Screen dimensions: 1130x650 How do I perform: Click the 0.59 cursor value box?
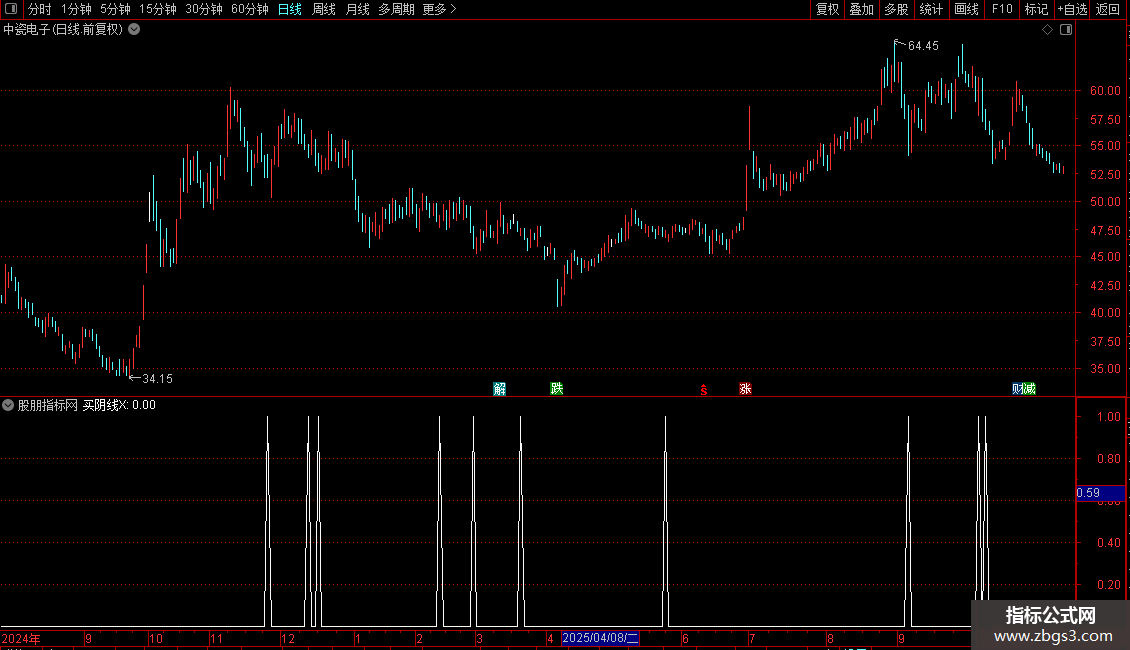click(x=1100, y=493)
